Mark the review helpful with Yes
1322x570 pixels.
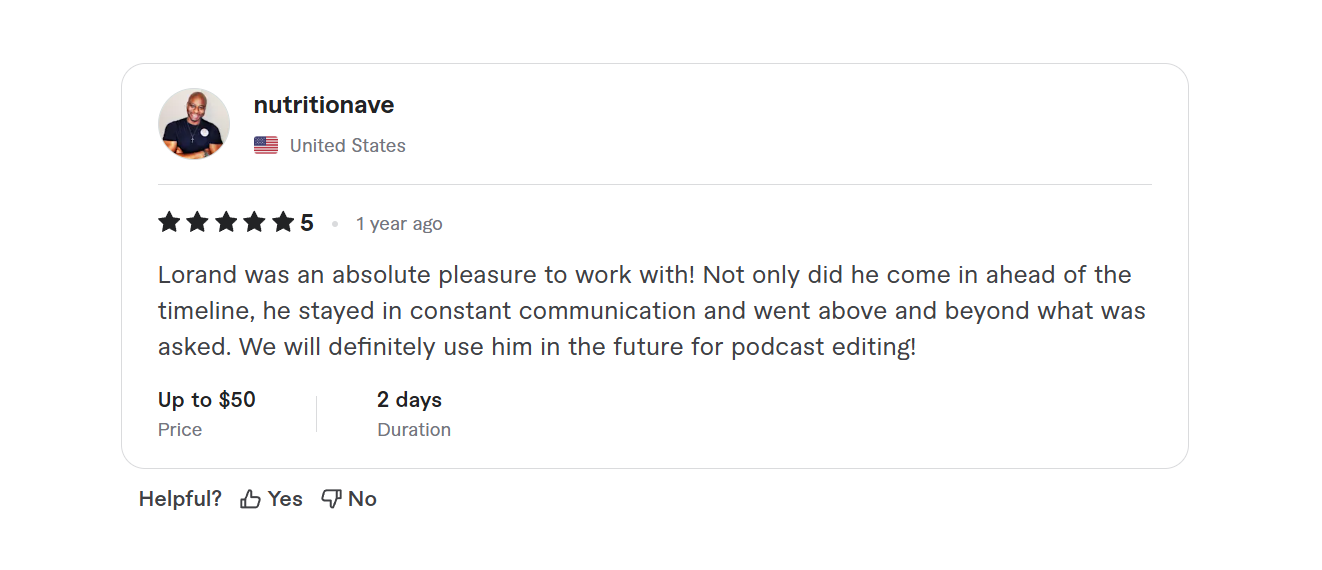point(285,499)
